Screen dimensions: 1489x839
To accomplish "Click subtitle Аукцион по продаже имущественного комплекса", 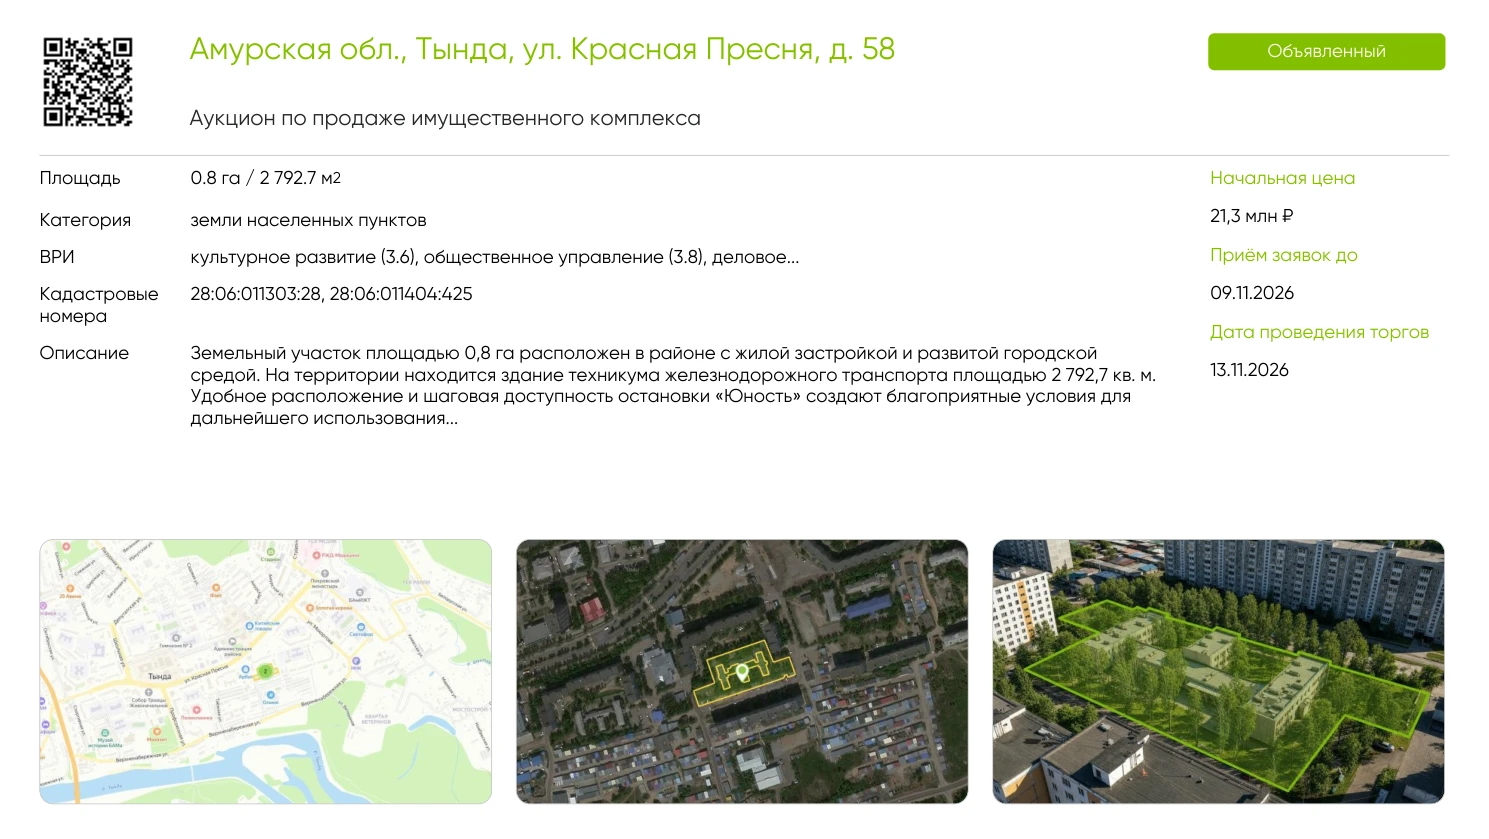I will click(445, 118).
